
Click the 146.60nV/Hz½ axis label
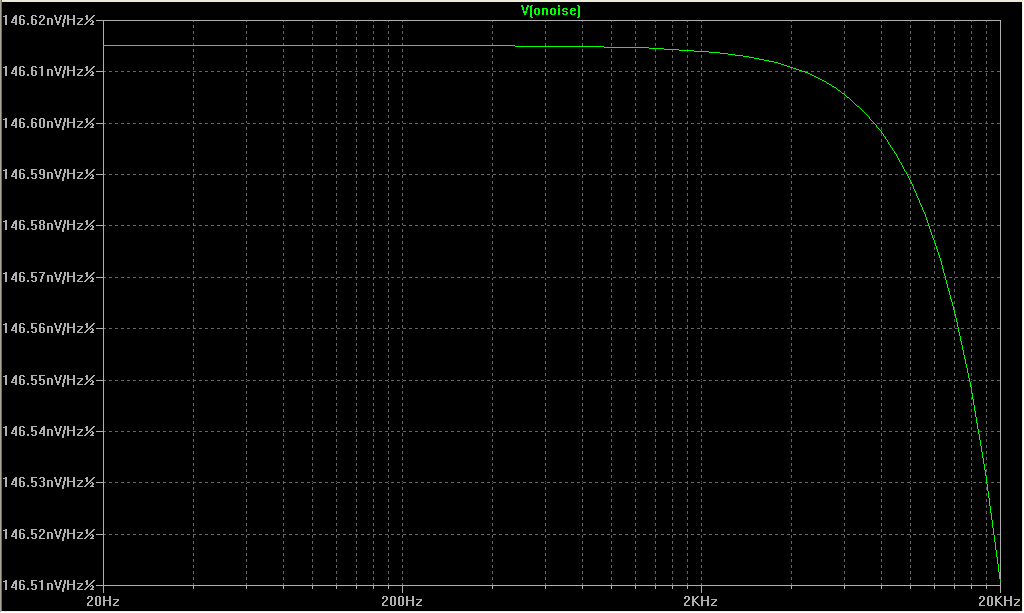coord(49,123)
